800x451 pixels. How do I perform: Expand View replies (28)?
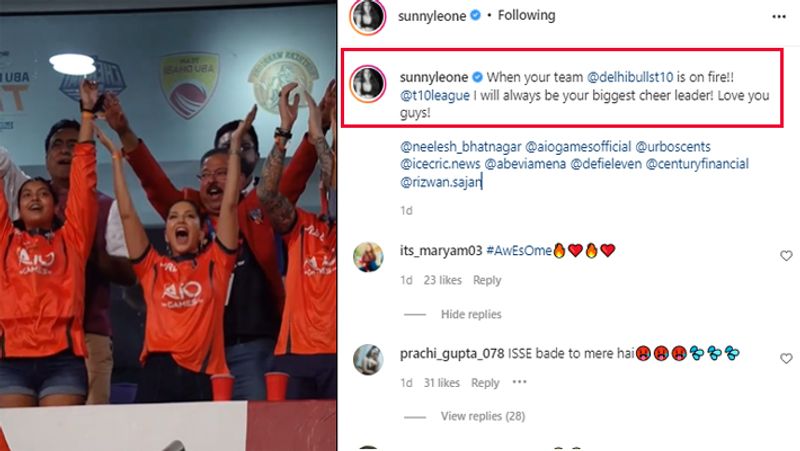(x=483, y=416)
